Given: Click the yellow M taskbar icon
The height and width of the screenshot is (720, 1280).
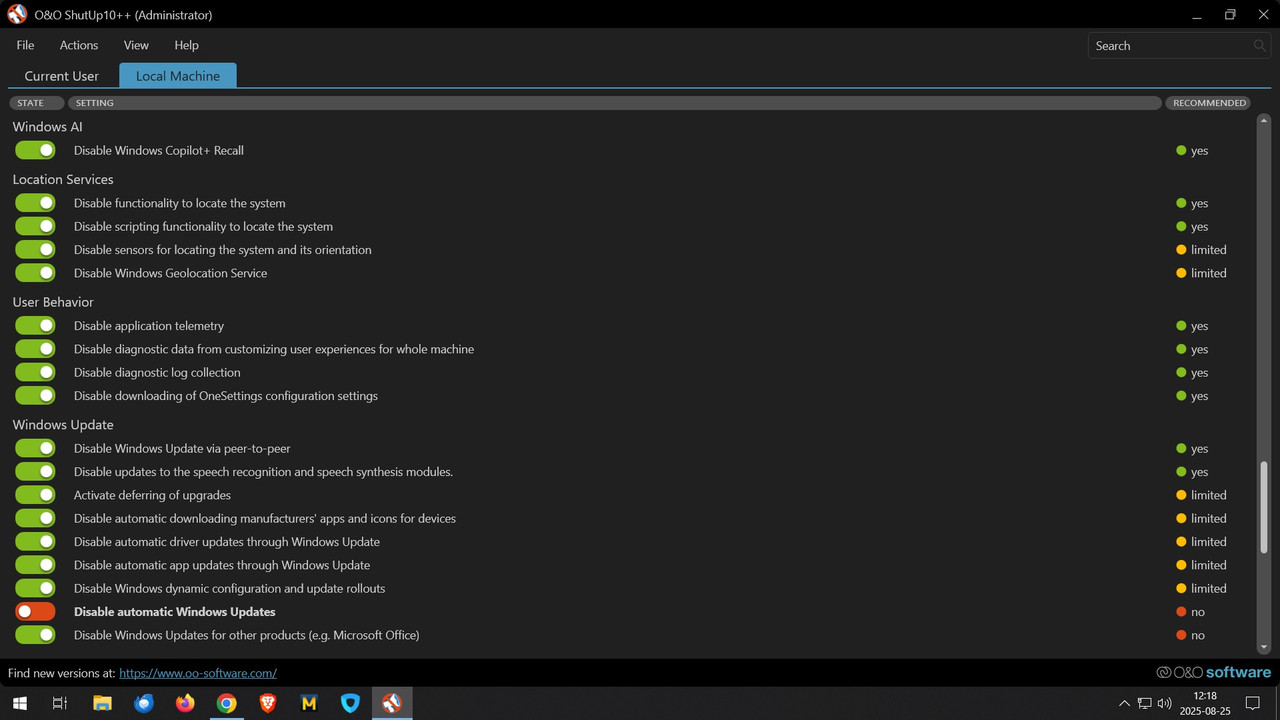Looking at the screenshot, I should point(309,703).
